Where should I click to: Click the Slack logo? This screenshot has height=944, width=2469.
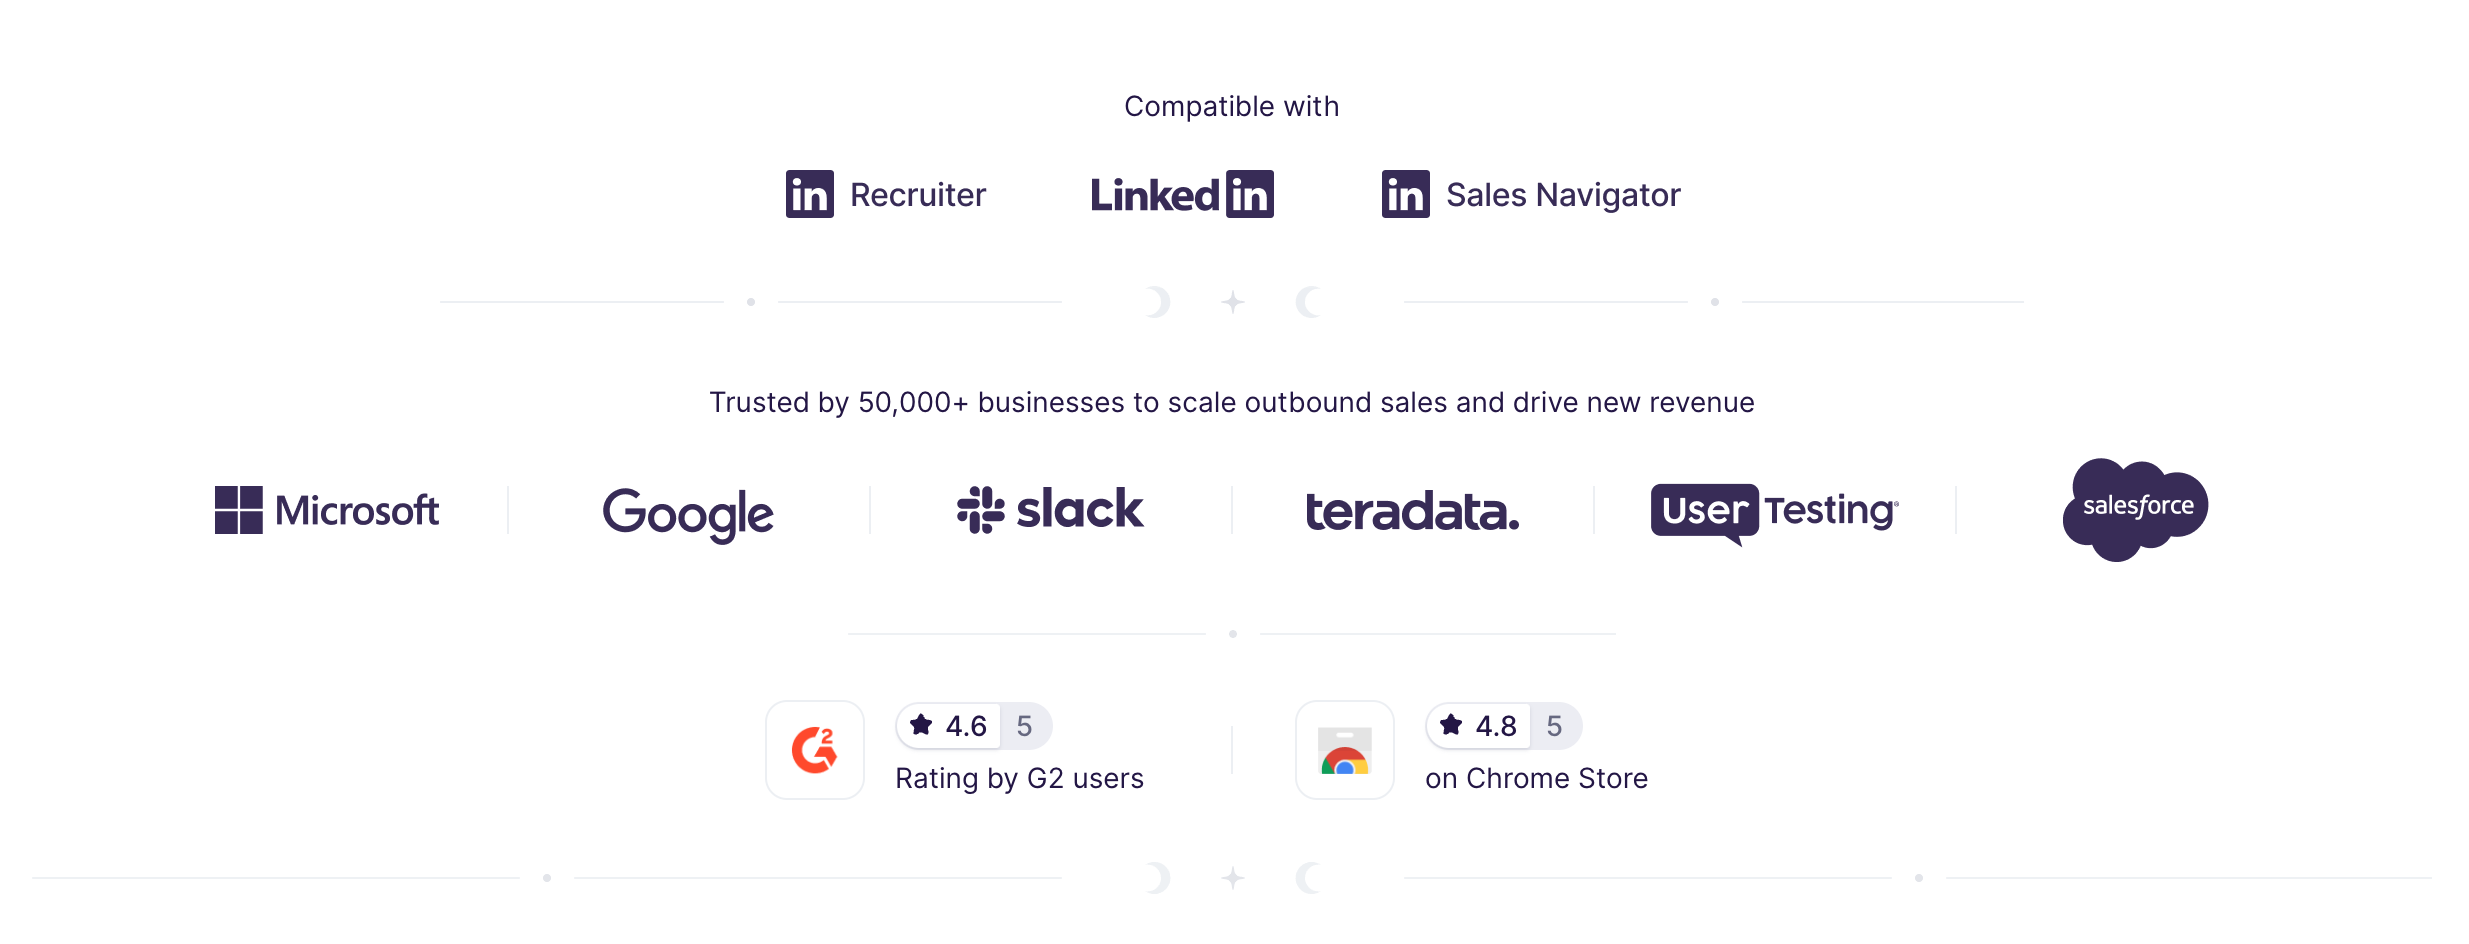[1050, 510]
